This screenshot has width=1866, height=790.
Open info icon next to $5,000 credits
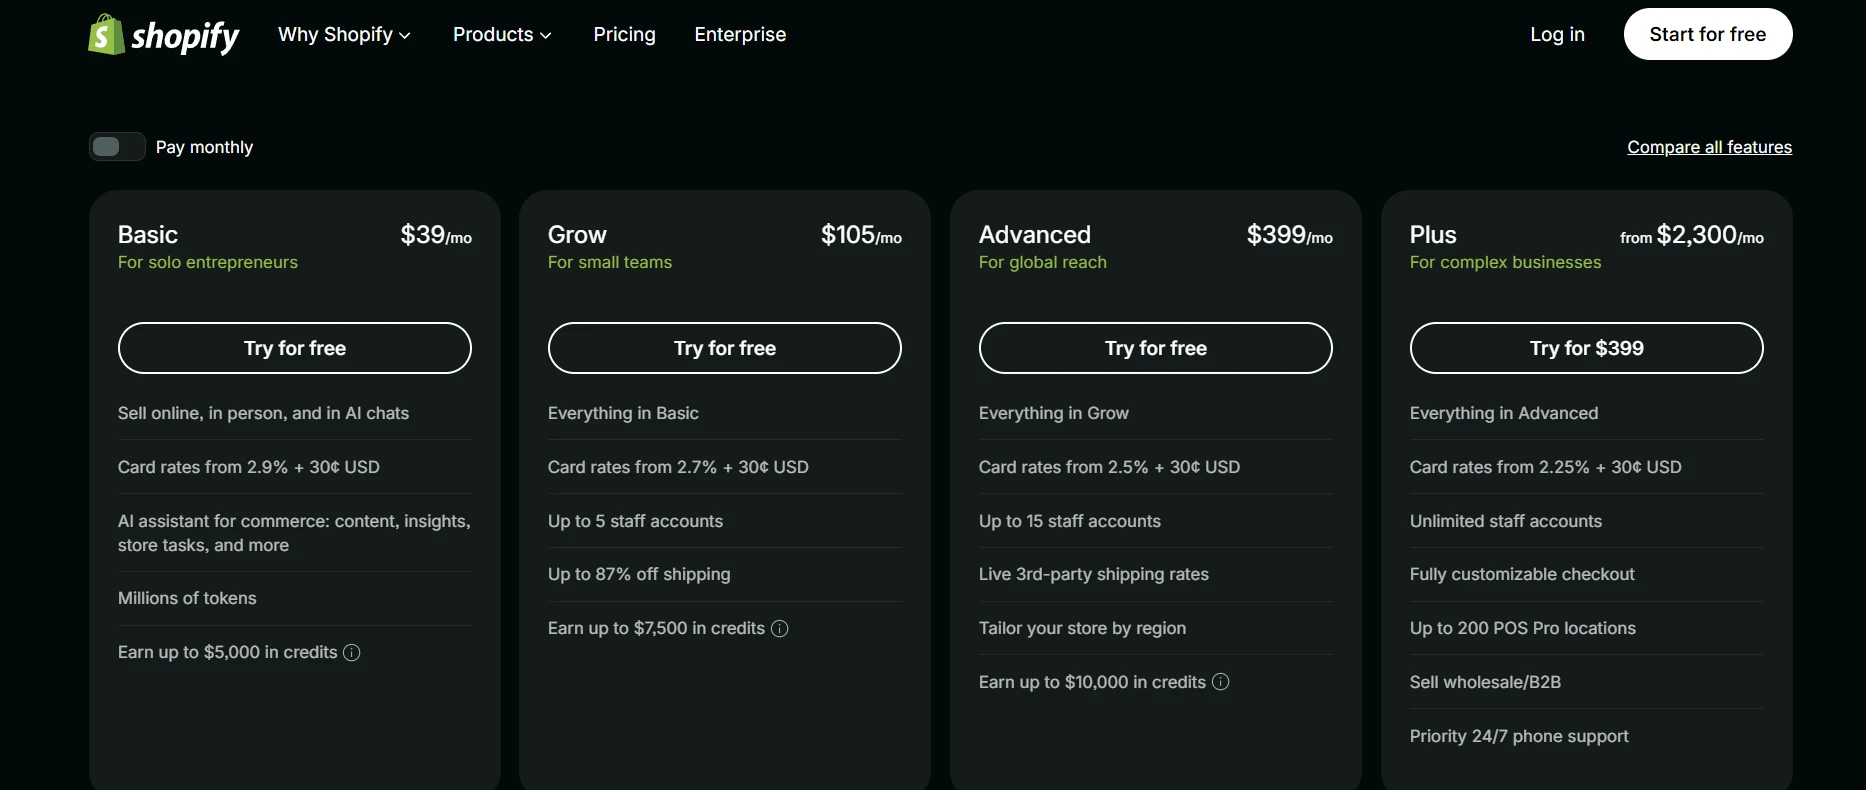pos(352,653)
